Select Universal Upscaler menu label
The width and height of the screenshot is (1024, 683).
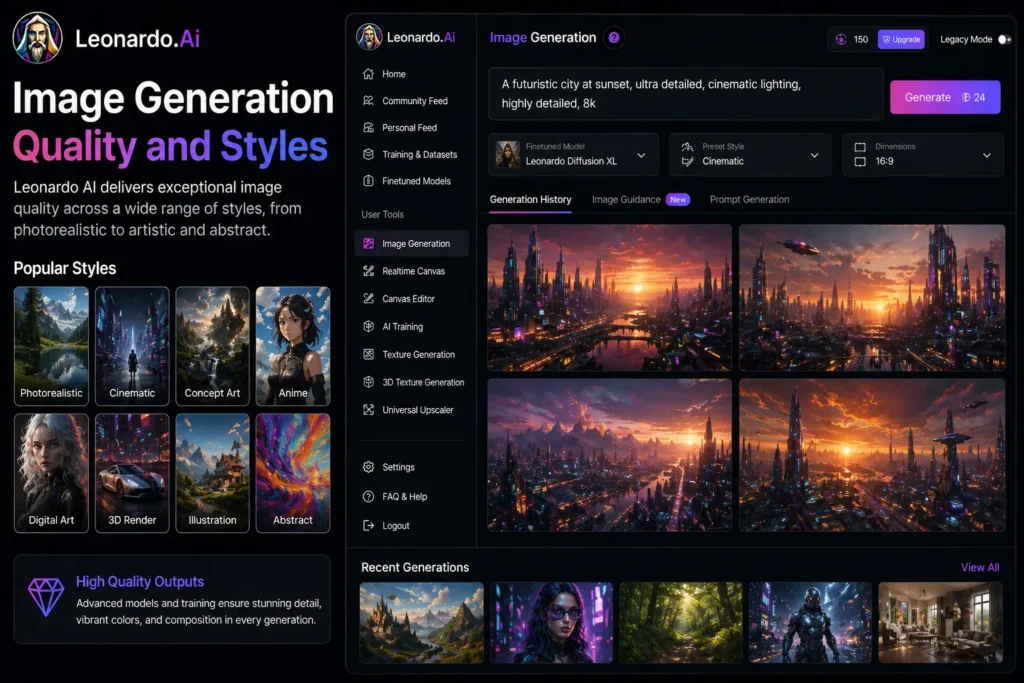(418, 410)
